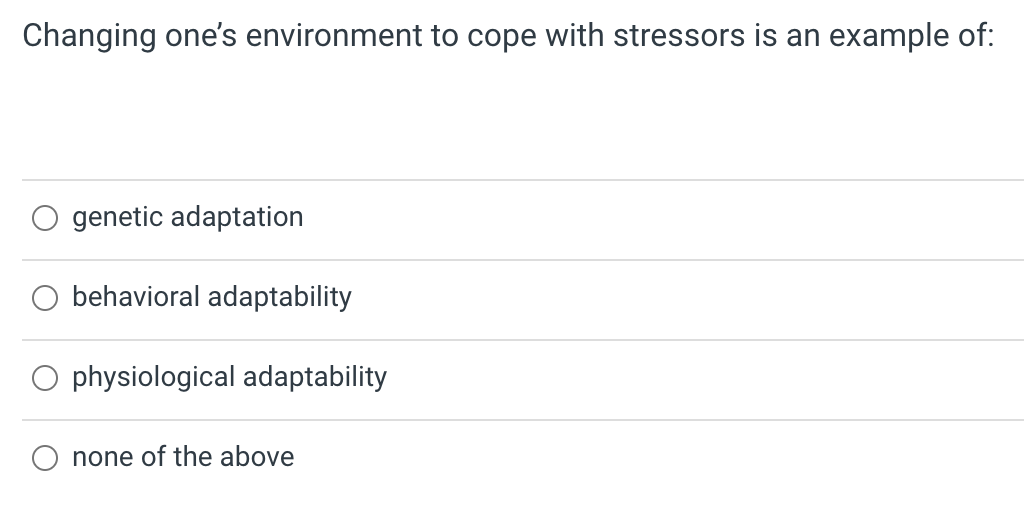Choose the "behavioral adaptability" radio button
Image resolution: width=1024 pixels, height=518 pixels.
(x=44, y=298)
